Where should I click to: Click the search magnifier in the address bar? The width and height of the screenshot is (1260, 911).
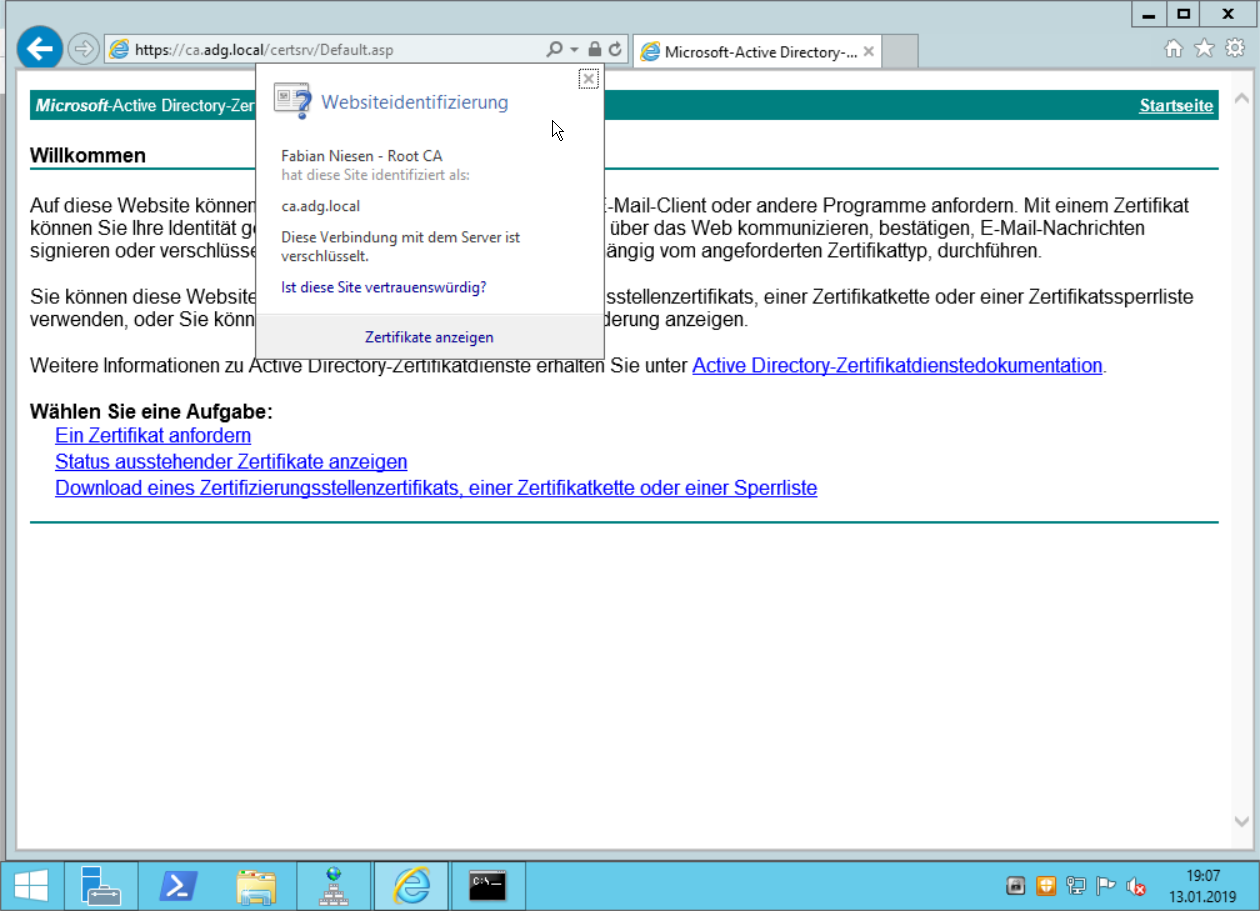[x=554, y=49]
